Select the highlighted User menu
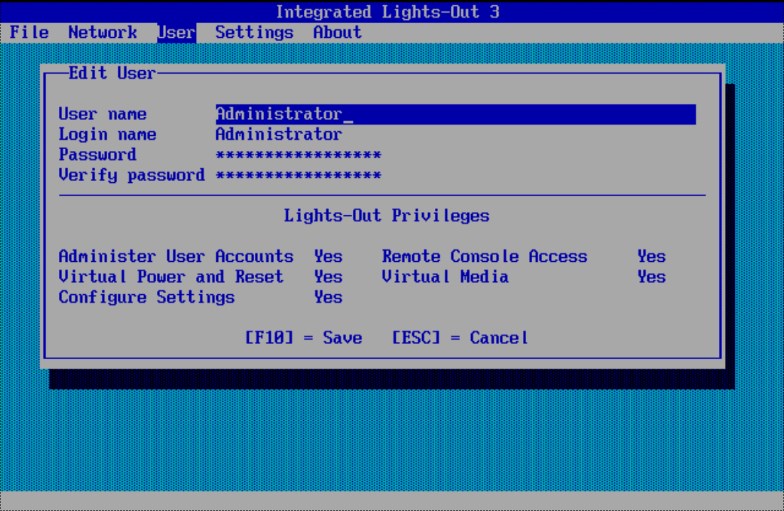The image size is (784, 511). point(176,32)
